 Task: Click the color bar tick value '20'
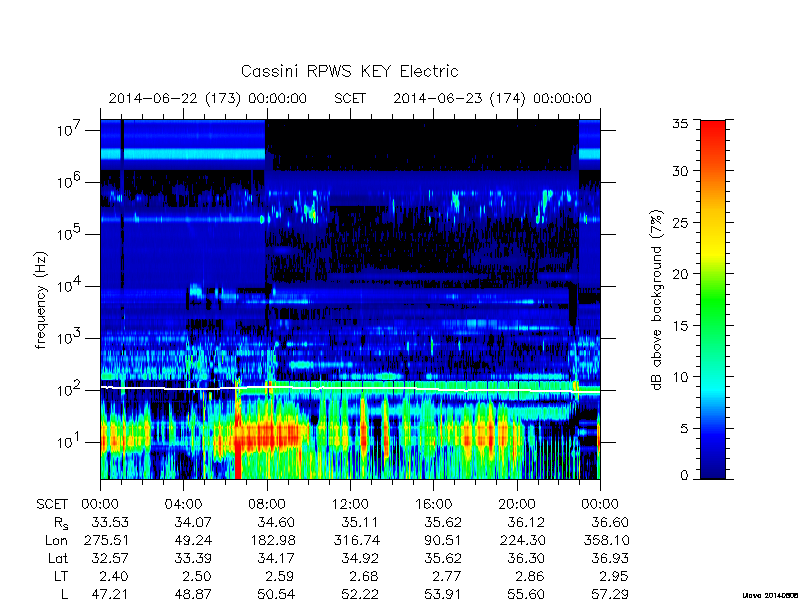[x=680, y=273]
